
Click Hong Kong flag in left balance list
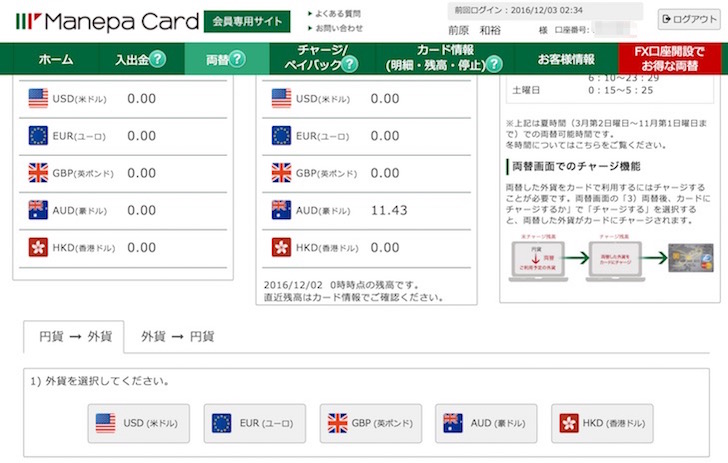pyautogui.click(x=38, y=248)
